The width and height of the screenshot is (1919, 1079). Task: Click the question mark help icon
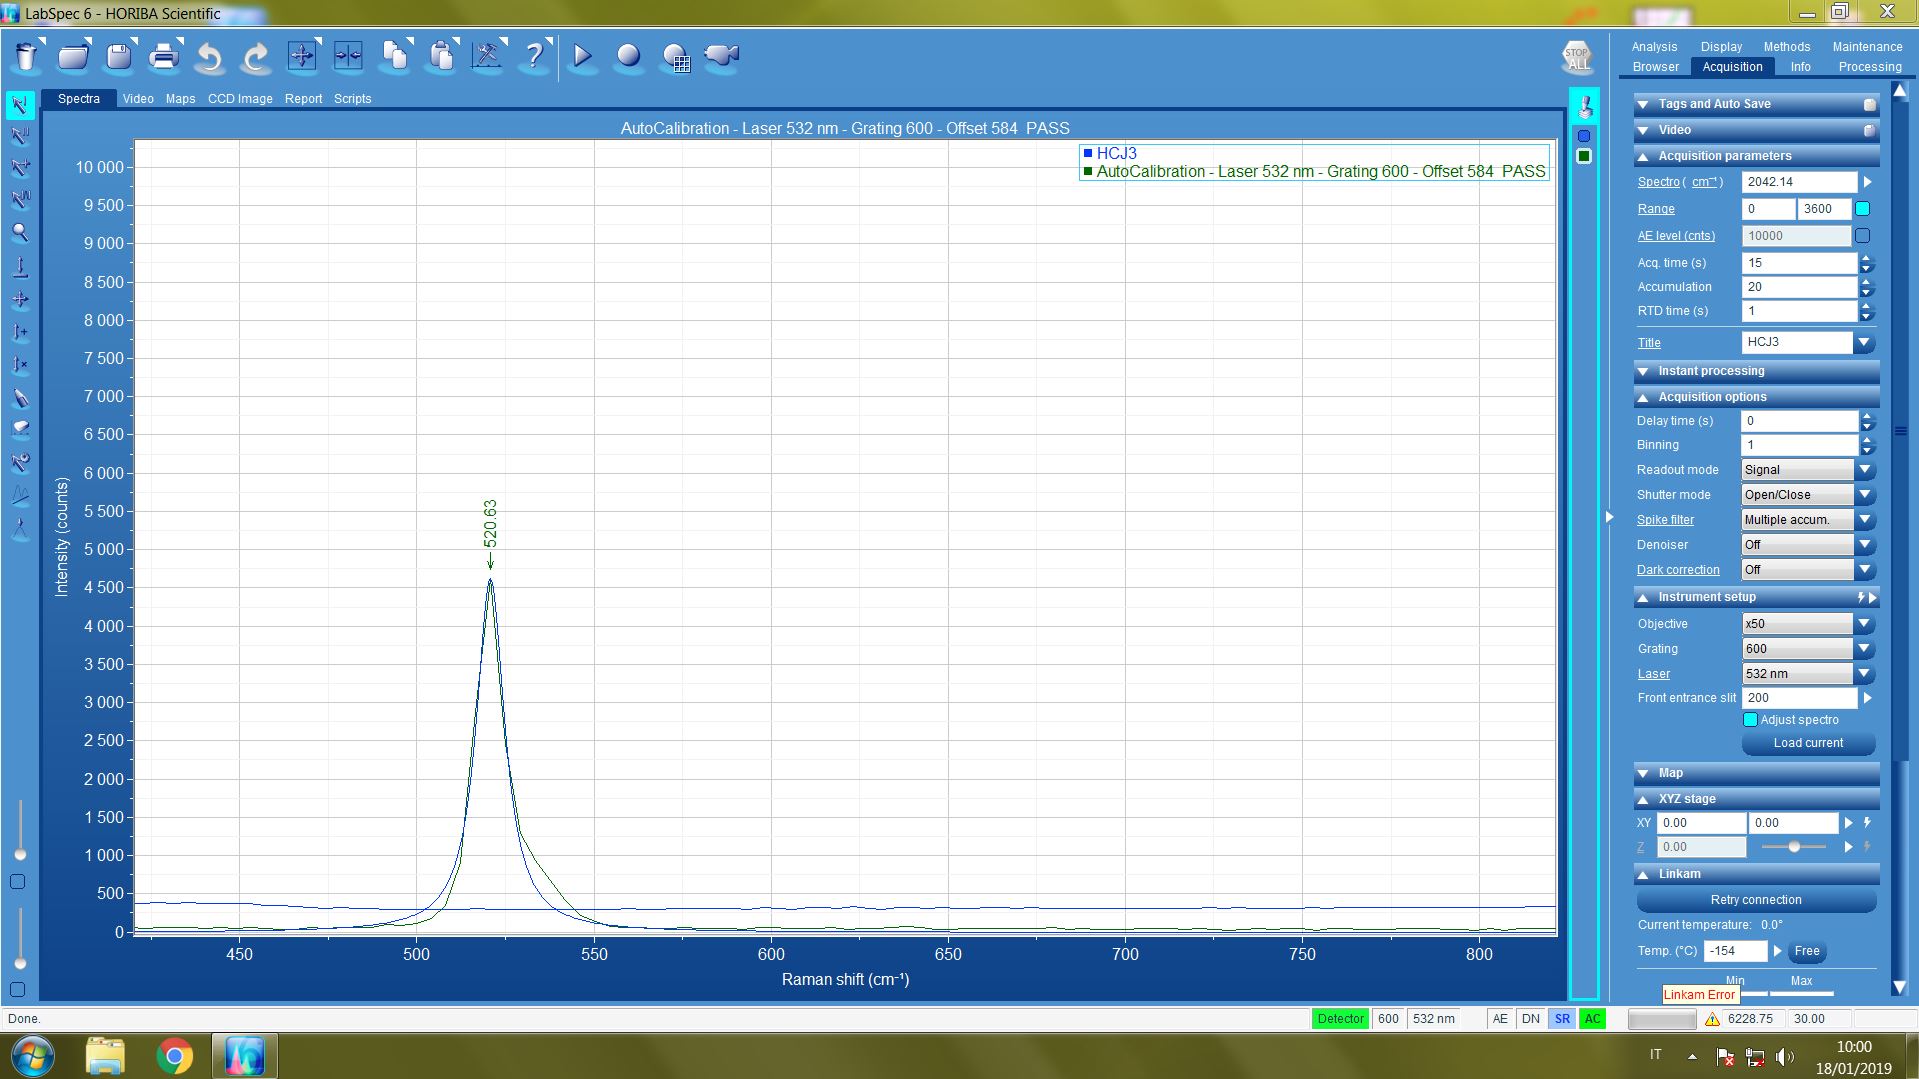534,57
